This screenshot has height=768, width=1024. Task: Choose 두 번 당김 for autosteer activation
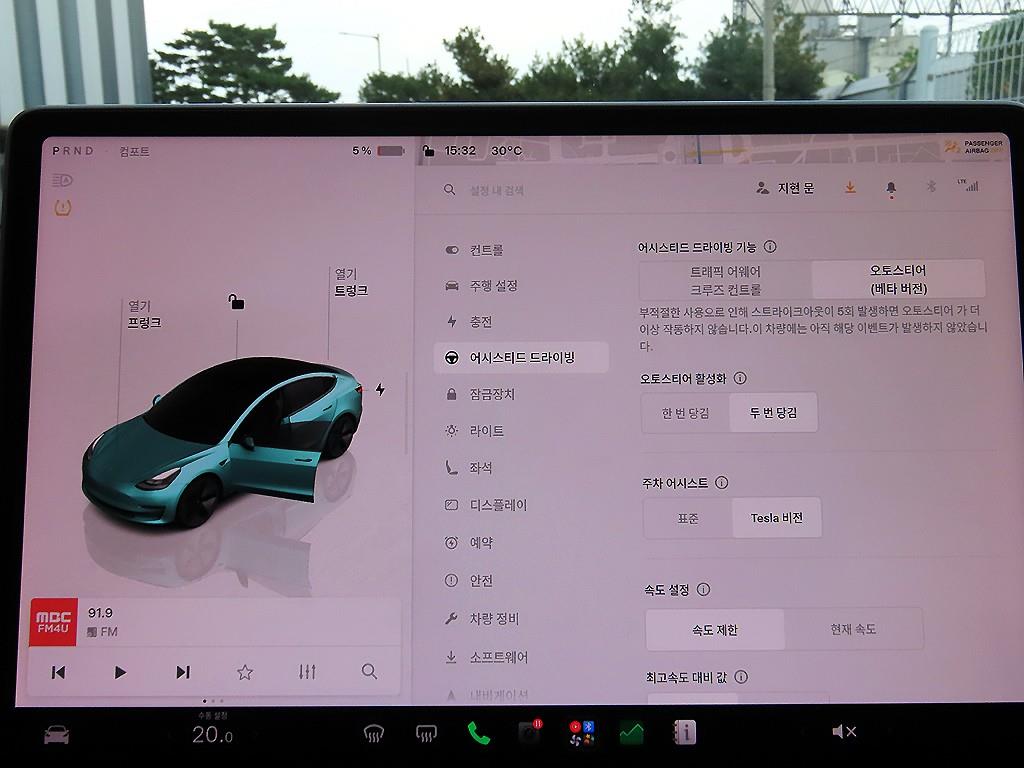coord(773,412)
